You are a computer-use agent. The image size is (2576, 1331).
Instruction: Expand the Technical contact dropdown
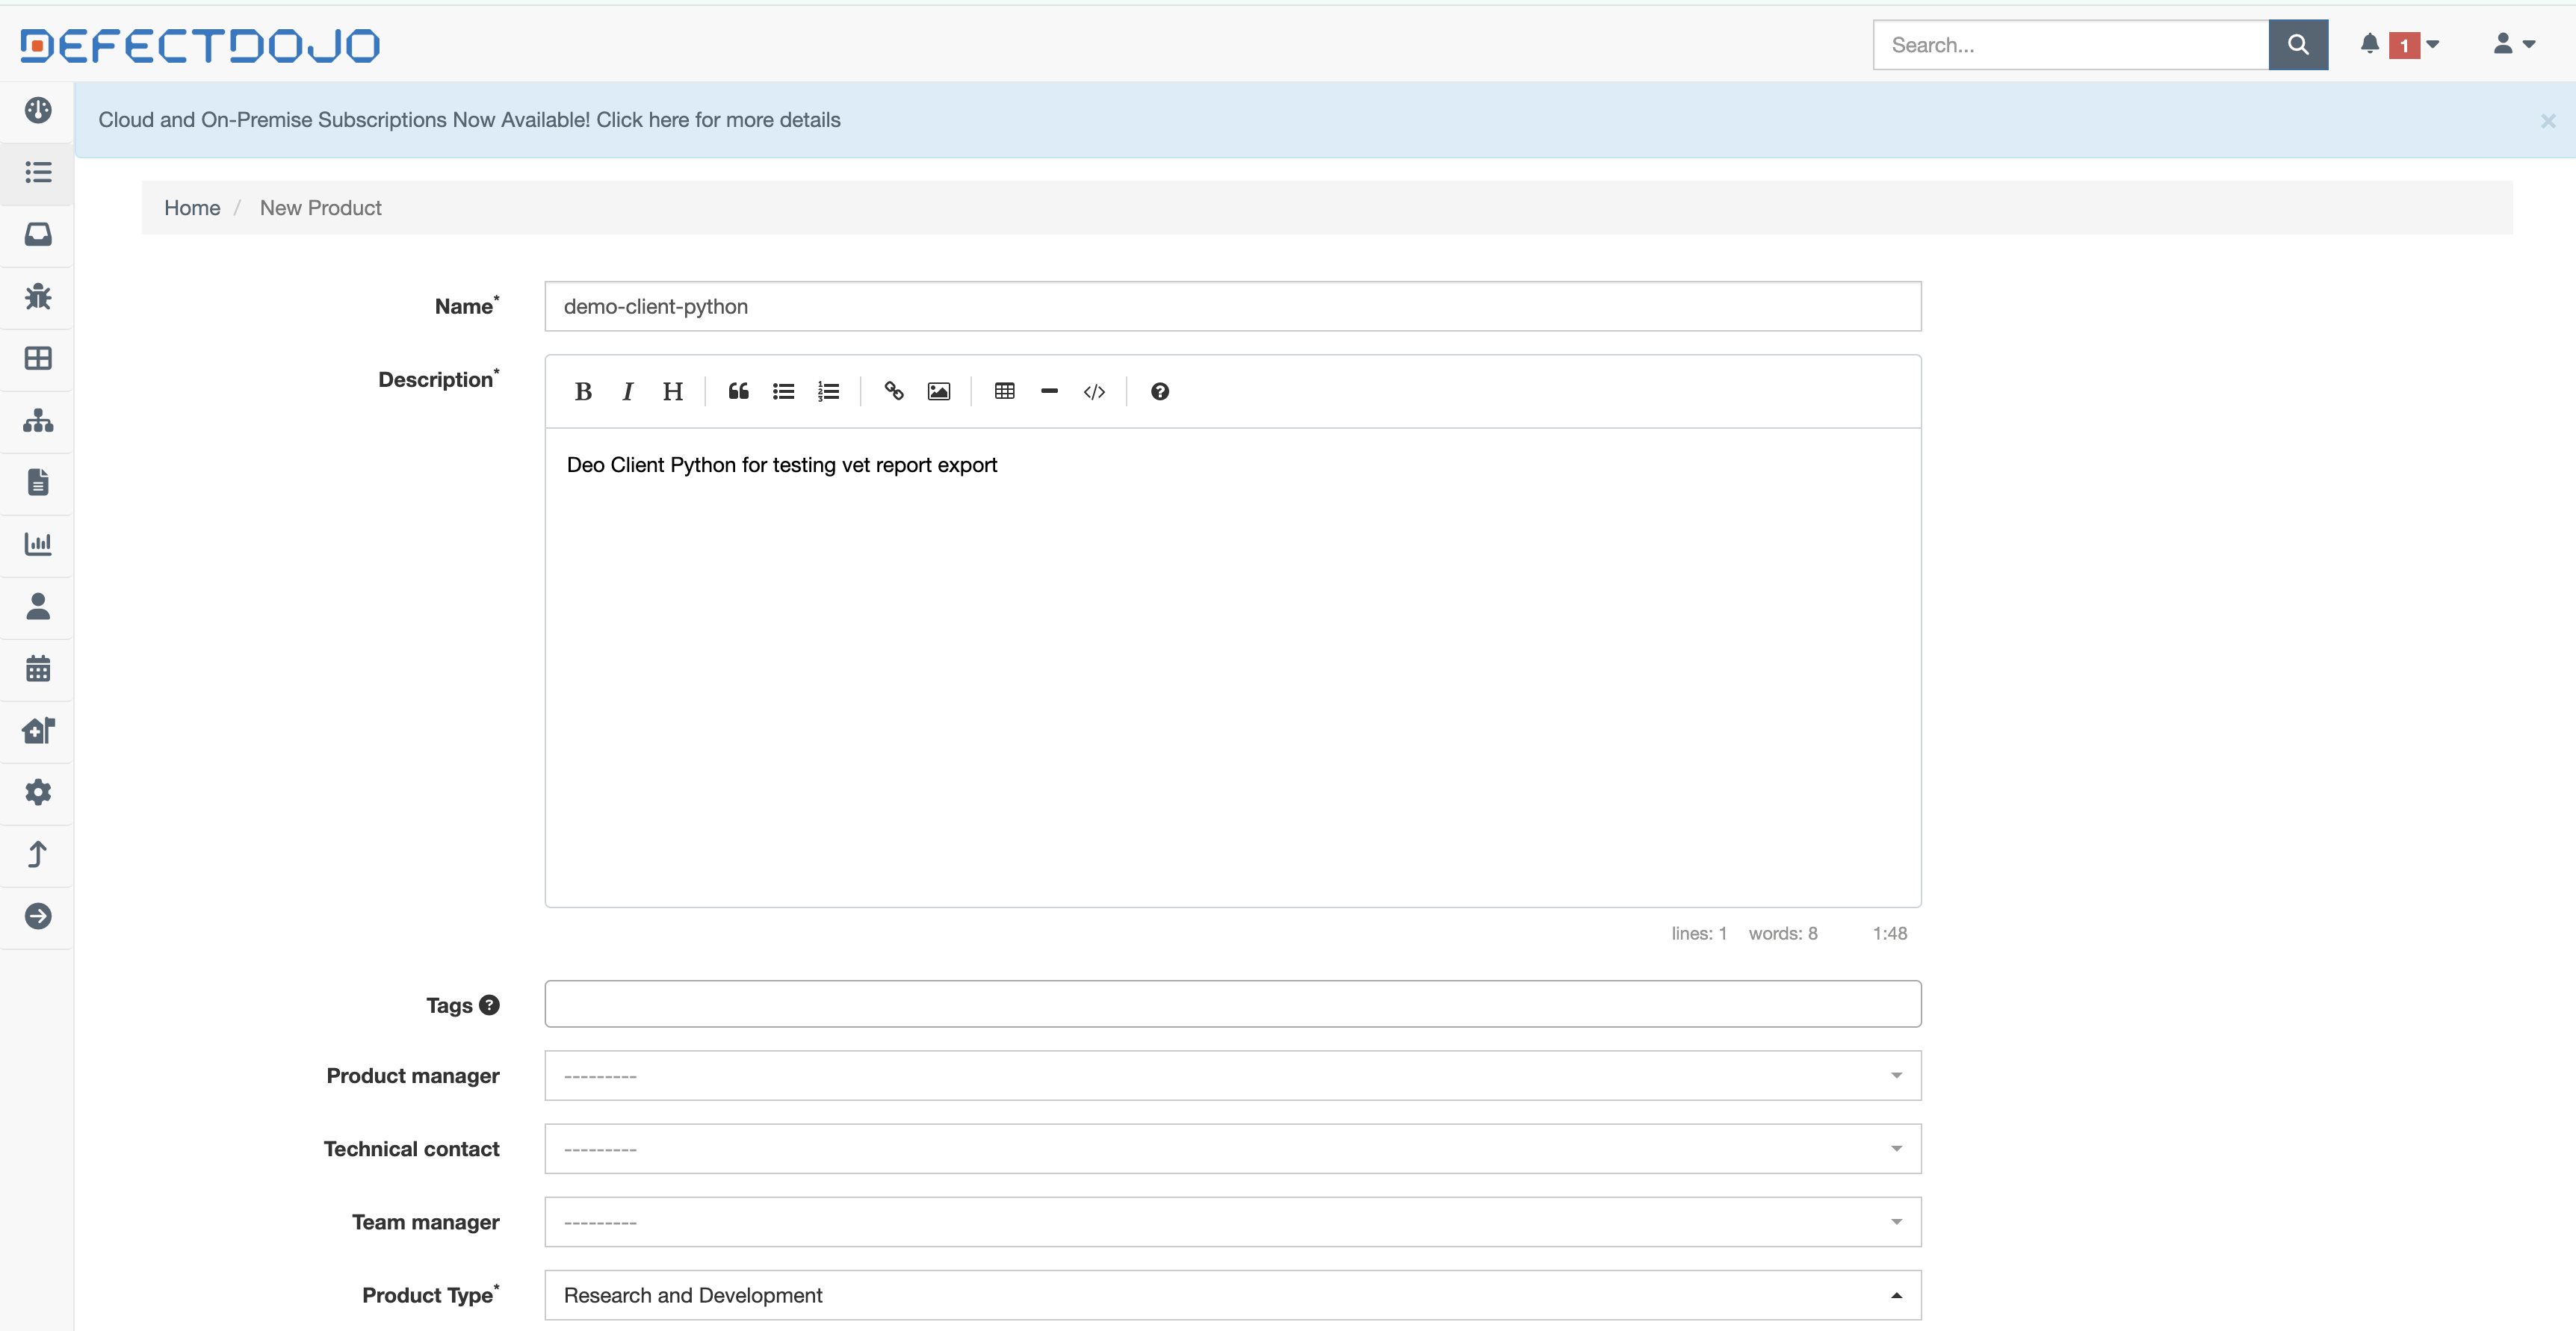pyautogui.click(x=1232, y=1149)
